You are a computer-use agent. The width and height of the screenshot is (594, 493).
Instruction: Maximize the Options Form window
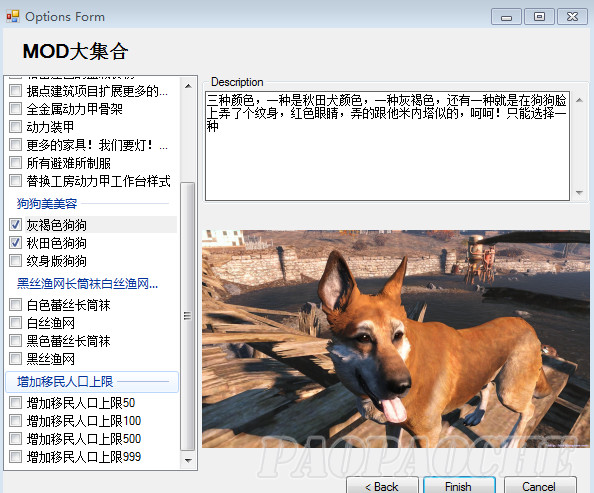point(539,17)
